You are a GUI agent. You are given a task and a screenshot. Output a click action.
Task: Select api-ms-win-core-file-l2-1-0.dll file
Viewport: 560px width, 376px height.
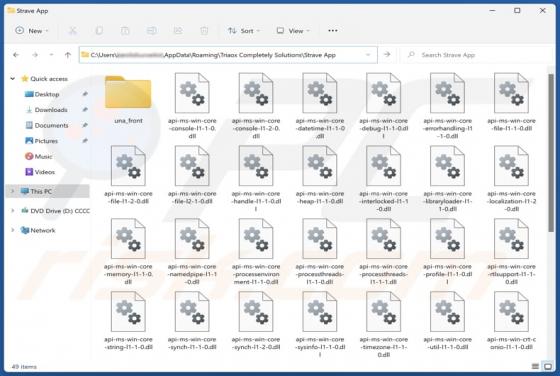(x=192, y=175)
